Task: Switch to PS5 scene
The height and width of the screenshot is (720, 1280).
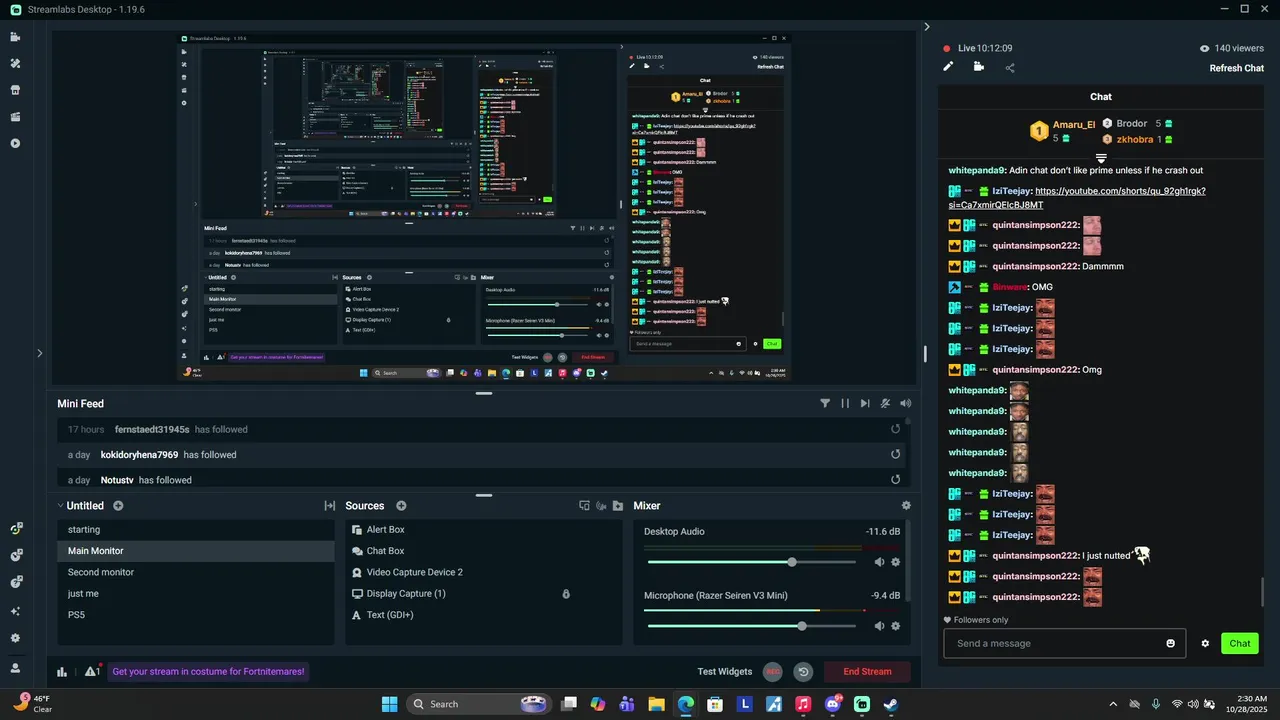Action: (196, 615)
